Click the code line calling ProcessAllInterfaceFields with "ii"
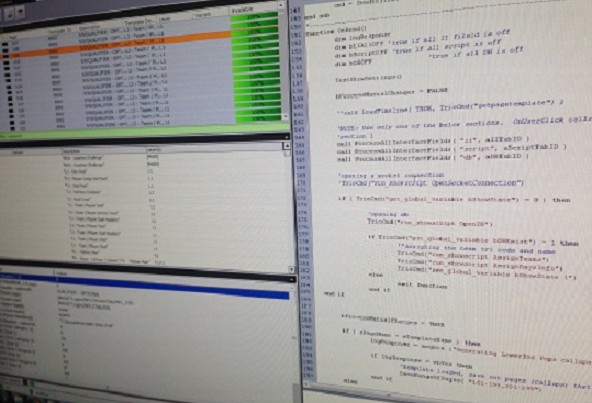This screenshot has width=592, height=403. (433, 141)
